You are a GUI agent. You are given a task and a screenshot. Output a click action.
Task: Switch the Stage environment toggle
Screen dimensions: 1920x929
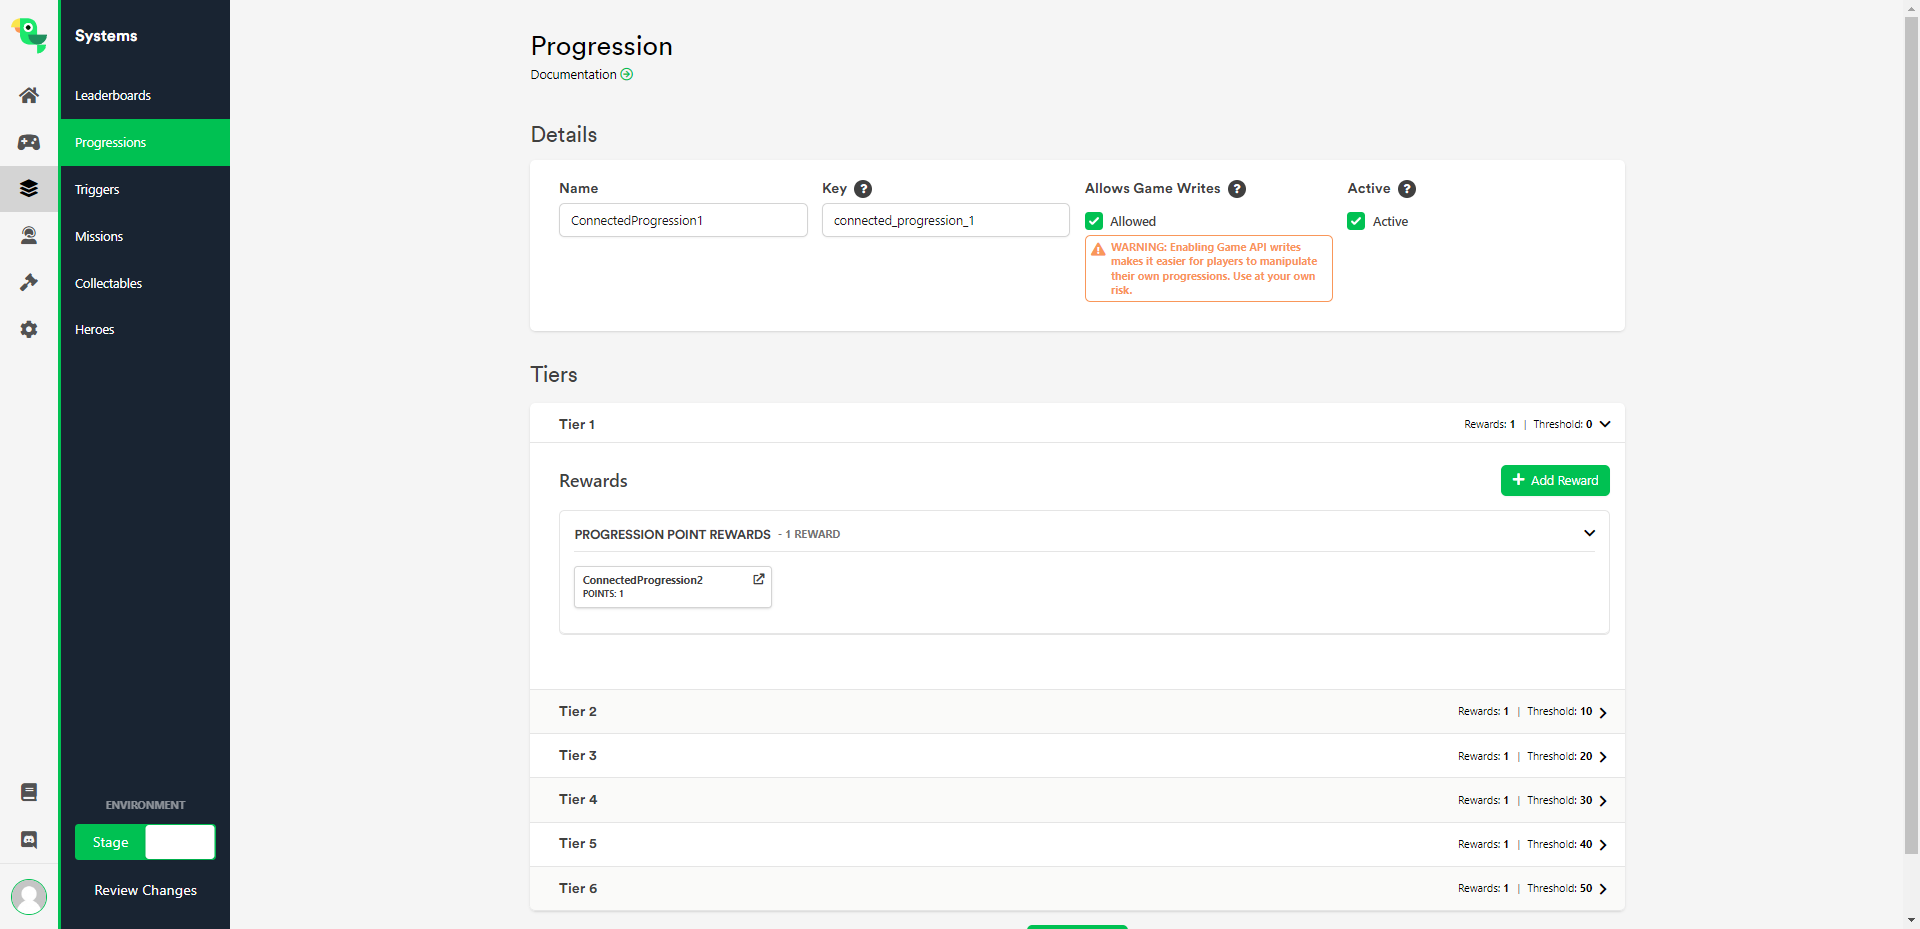pos(145,842)
